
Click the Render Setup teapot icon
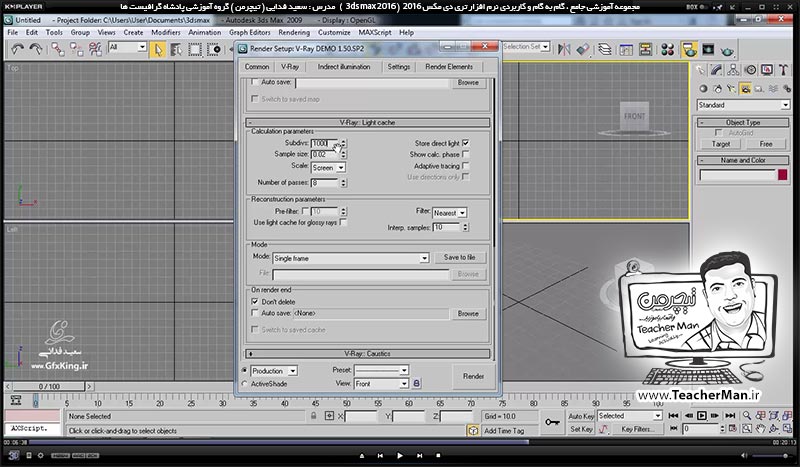point(689,50)
